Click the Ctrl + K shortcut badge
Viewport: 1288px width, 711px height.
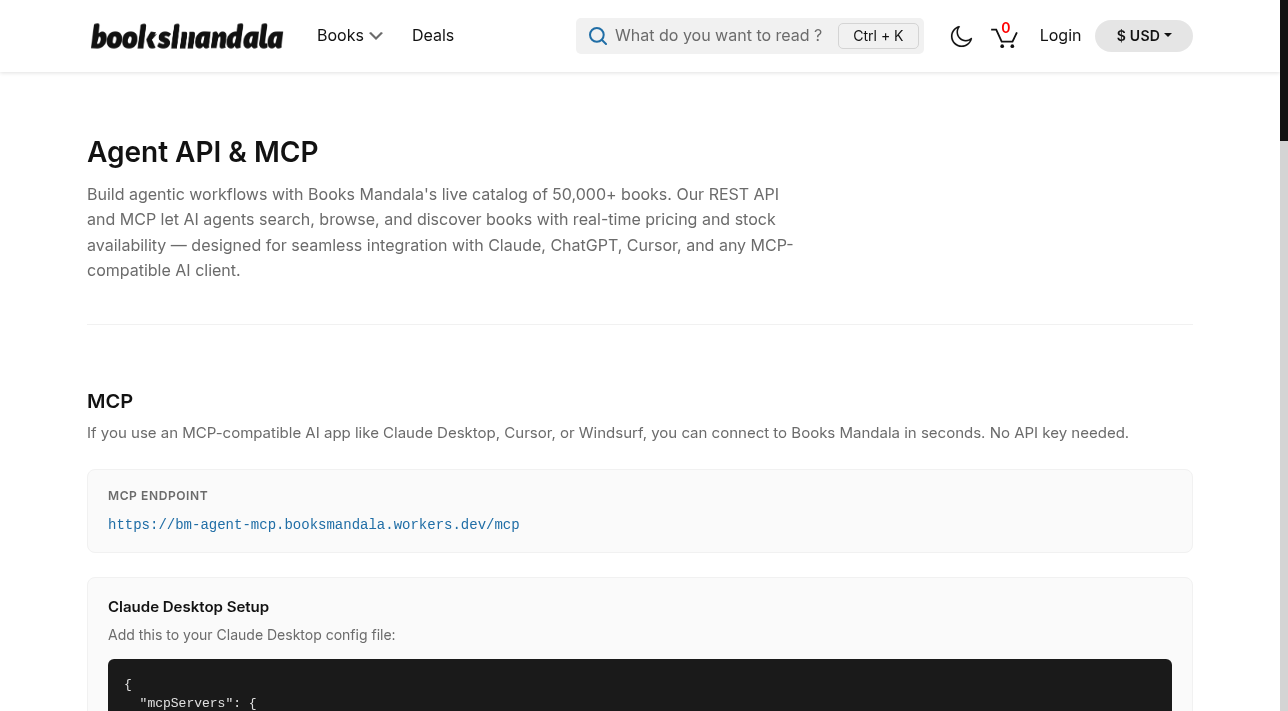[x=878, y=36]
